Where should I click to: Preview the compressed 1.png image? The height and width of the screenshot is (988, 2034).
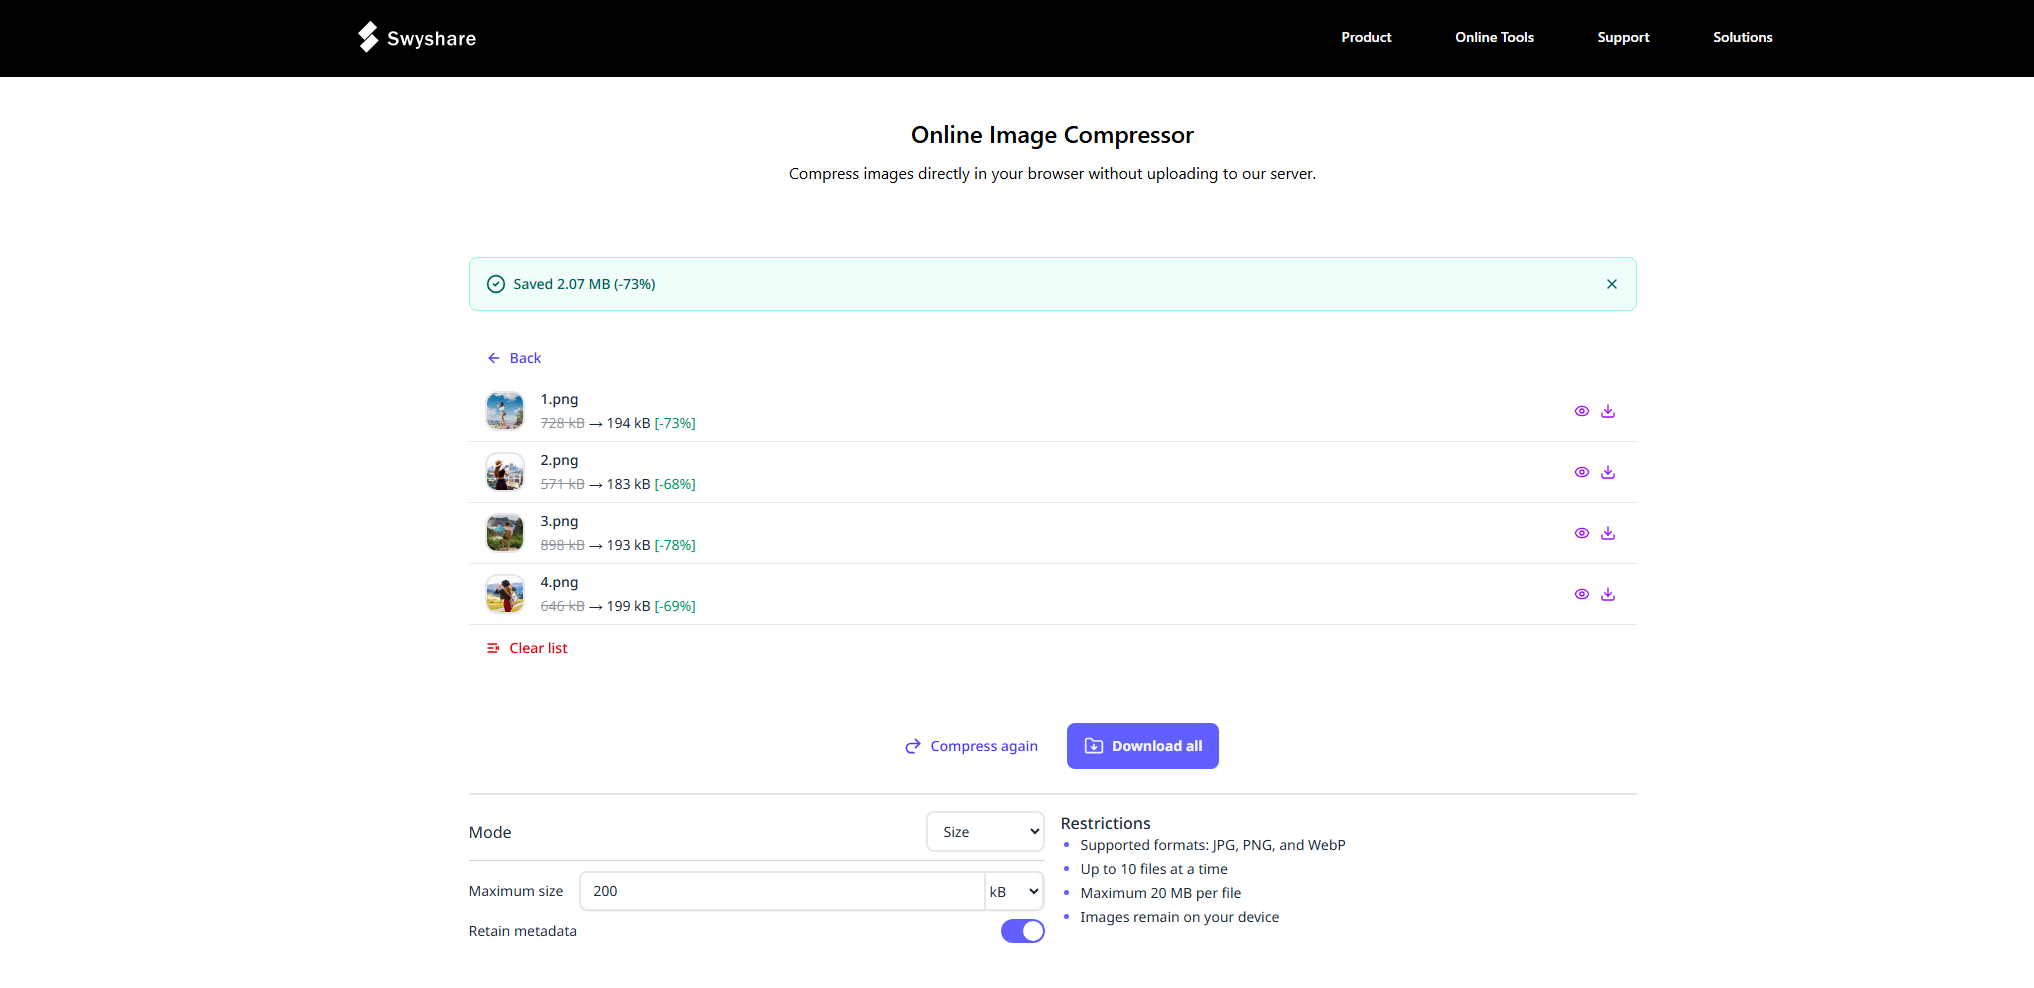click(x=1581, y=411)
